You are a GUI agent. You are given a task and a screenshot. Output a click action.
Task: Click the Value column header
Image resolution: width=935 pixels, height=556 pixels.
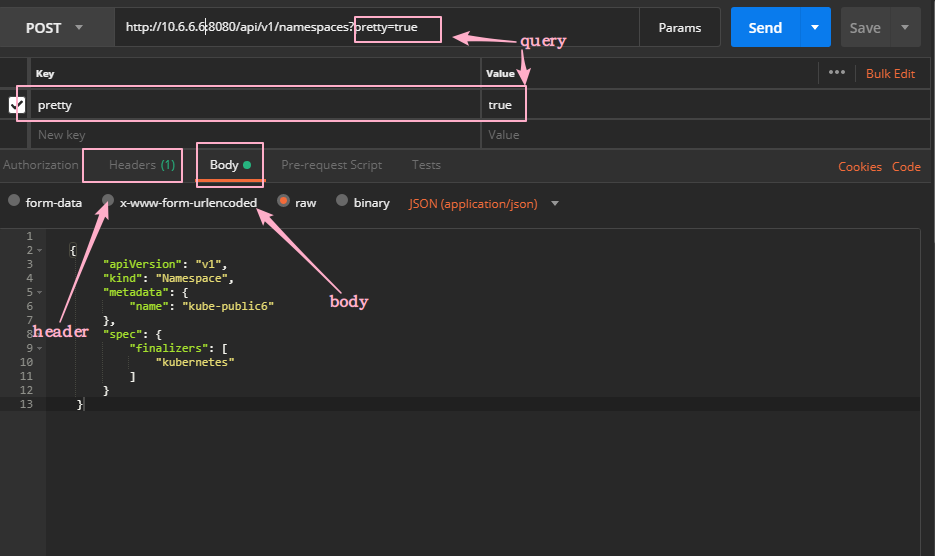500,73
